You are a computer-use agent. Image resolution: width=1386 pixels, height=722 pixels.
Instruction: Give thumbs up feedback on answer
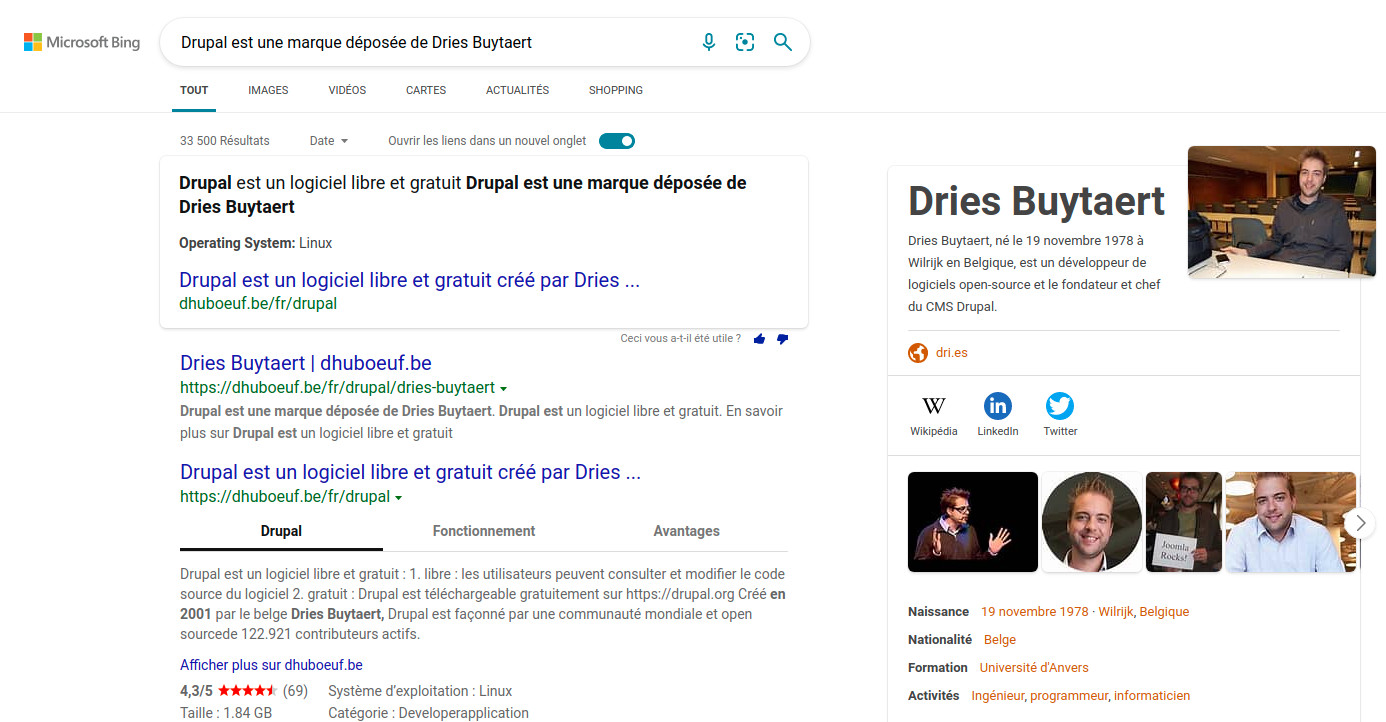760,339
